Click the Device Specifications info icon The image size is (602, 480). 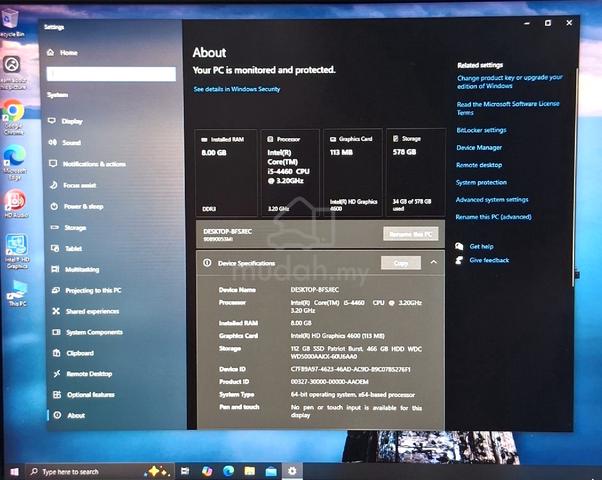(207, 263)
